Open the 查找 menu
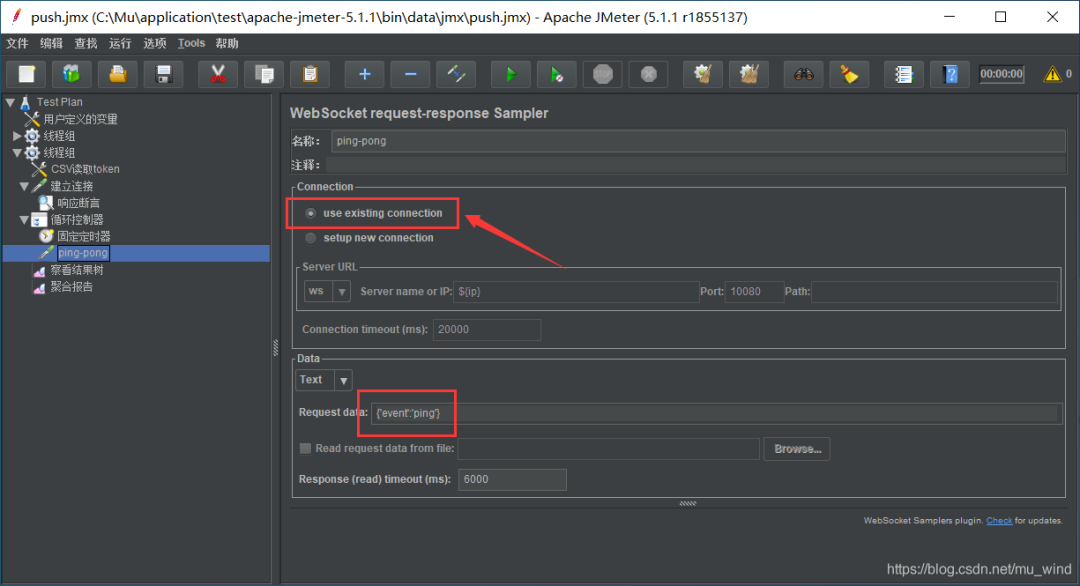1080x586 pixels. (x=86, y=43)
